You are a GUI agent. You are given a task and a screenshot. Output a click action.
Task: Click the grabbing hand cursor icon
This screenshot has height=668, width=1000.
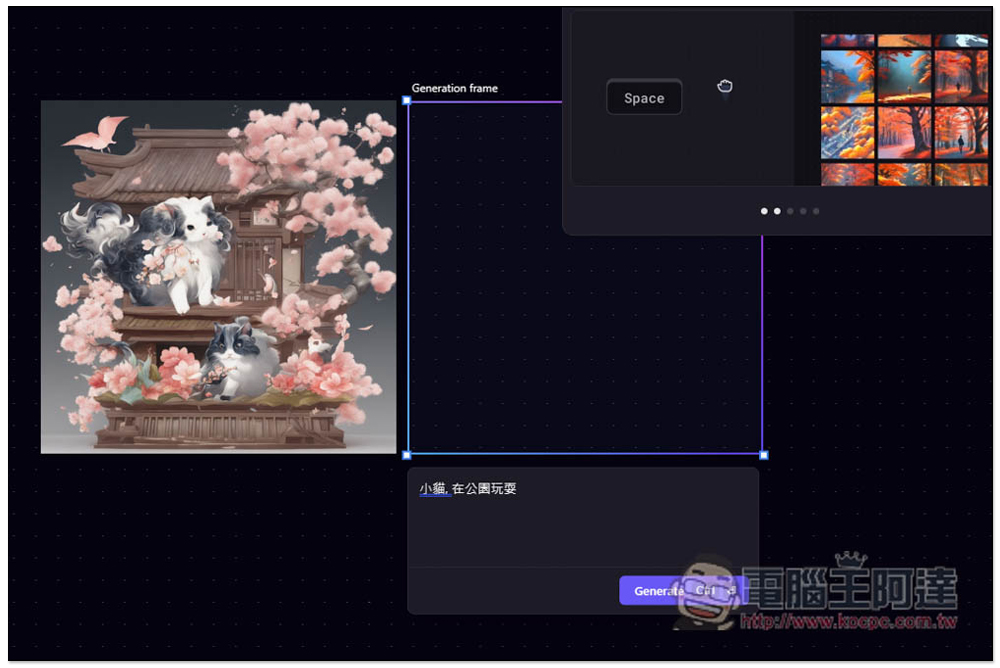click(725, 87)
